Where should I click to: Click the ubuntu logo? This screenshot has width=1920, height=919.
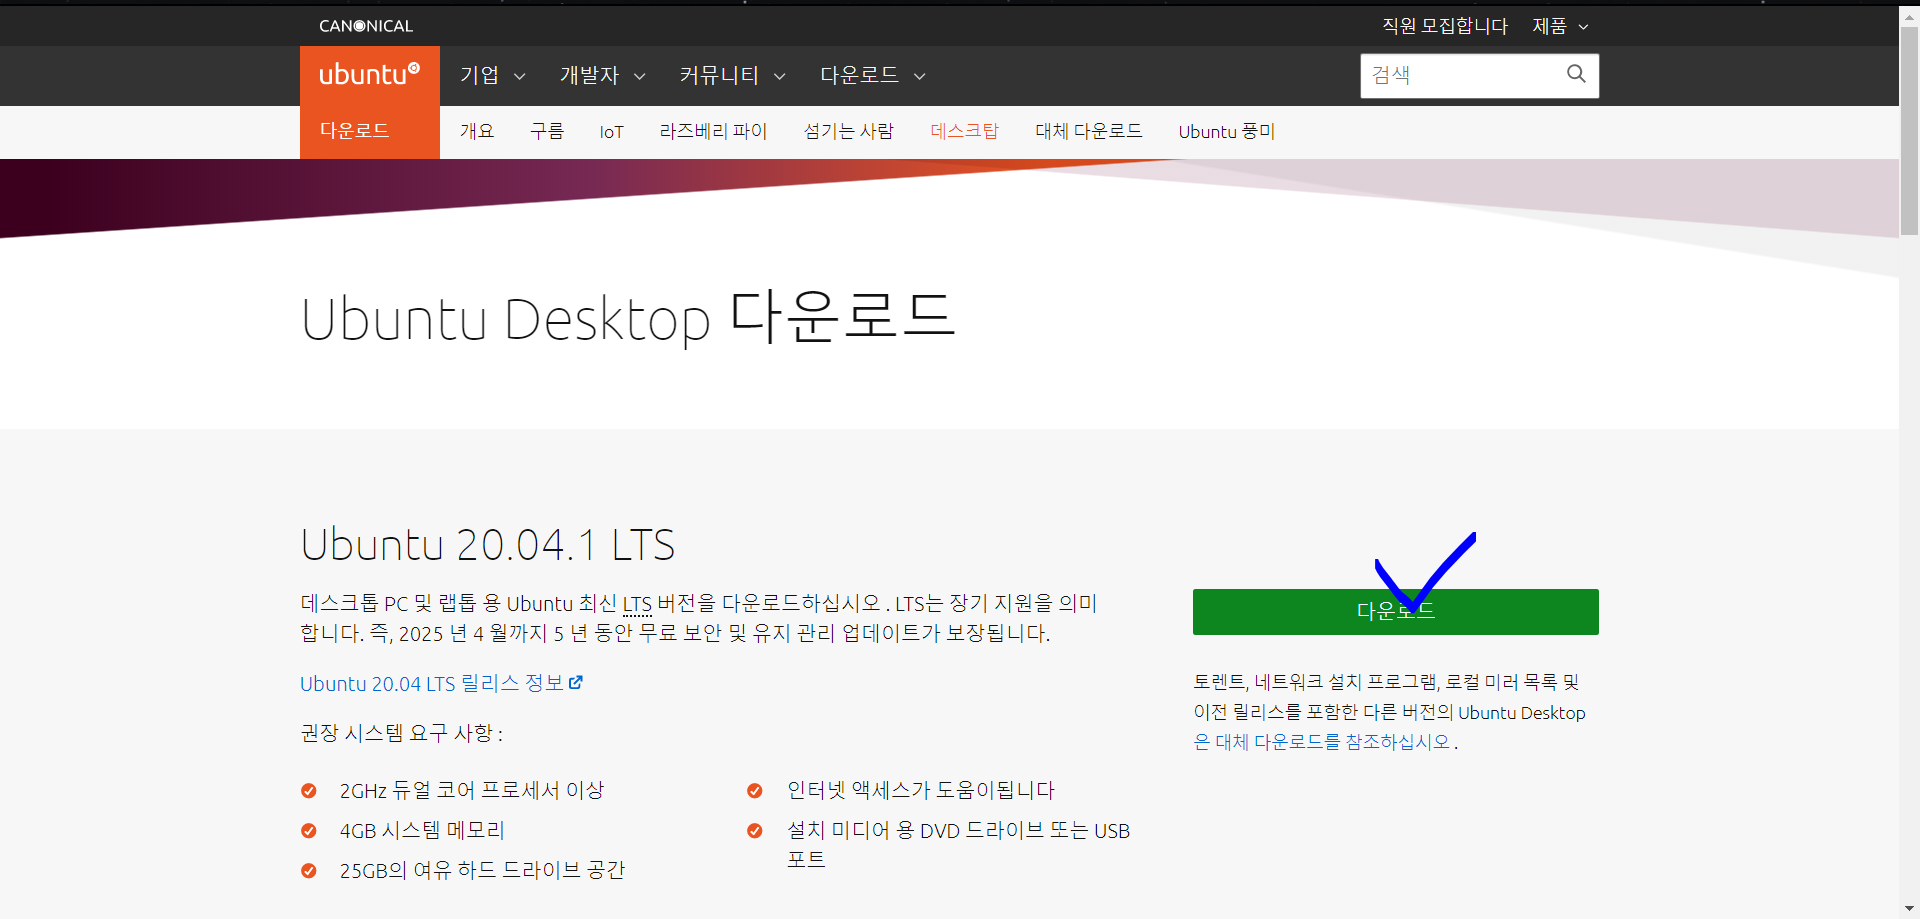[x=369, y=74]
